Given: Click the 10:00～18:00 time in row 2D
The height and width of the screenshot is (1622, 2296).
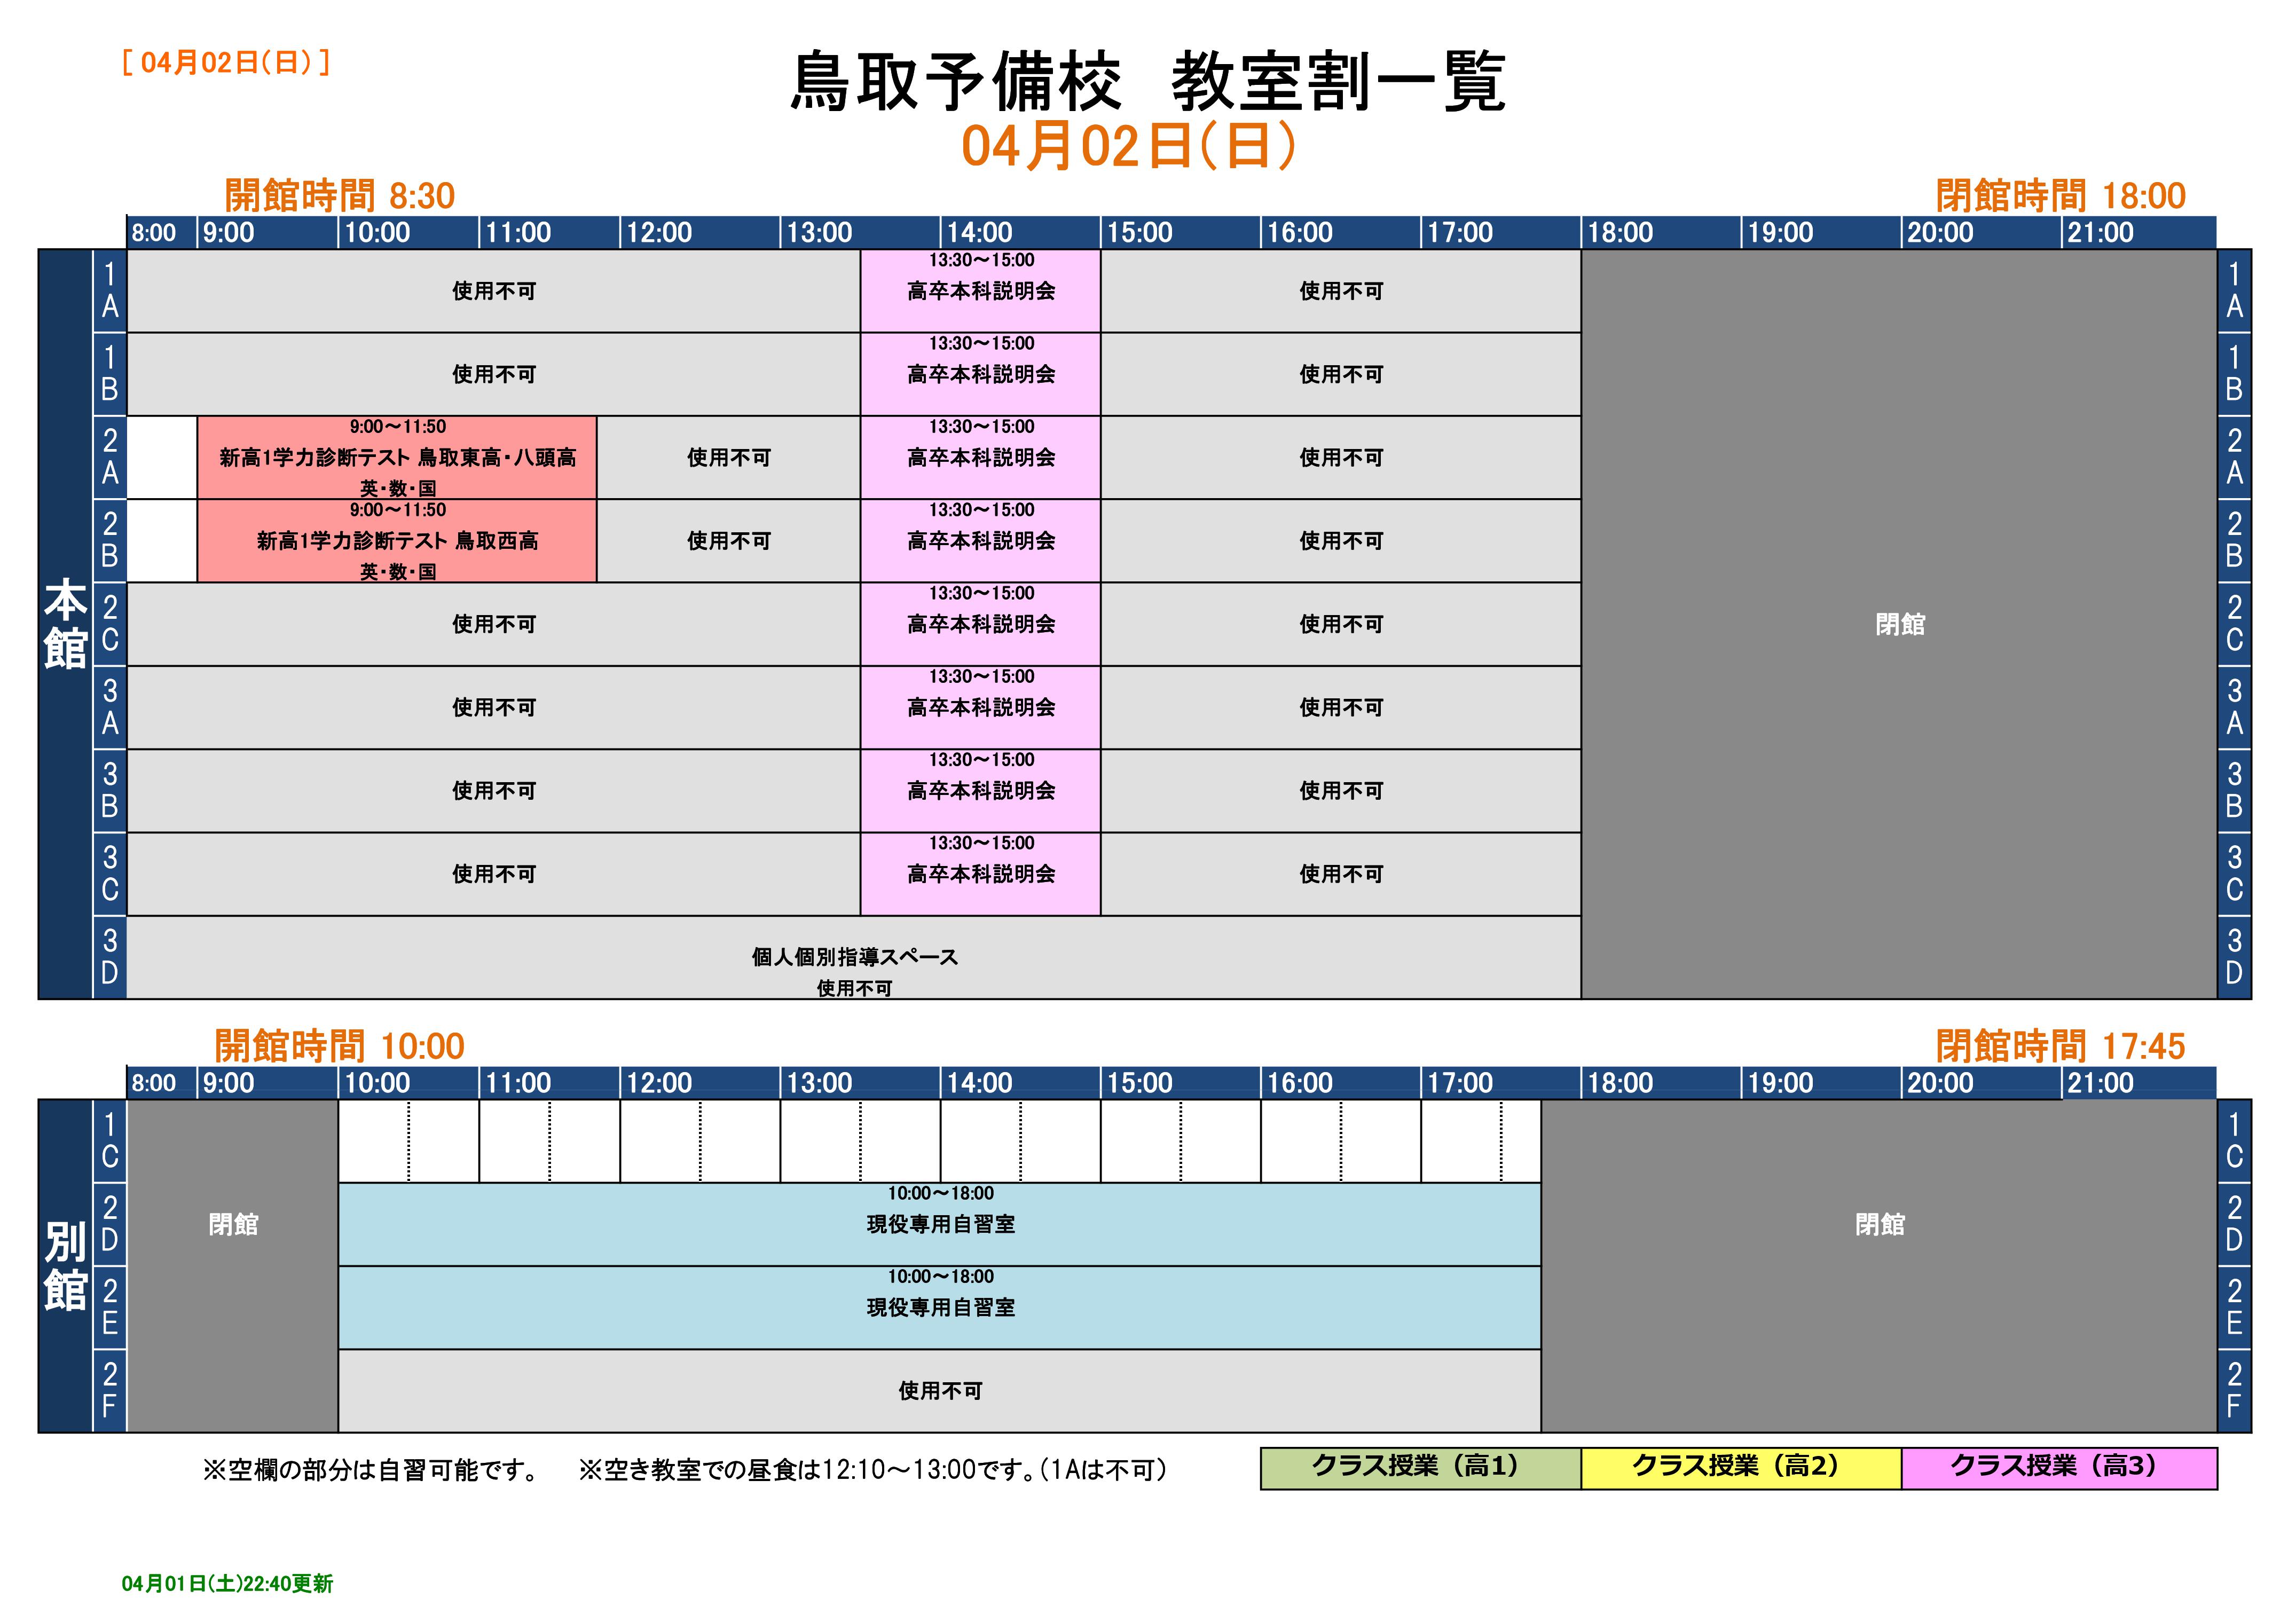Looking at the screenshot, I should pyautogui.click(x=941, y=1194).
